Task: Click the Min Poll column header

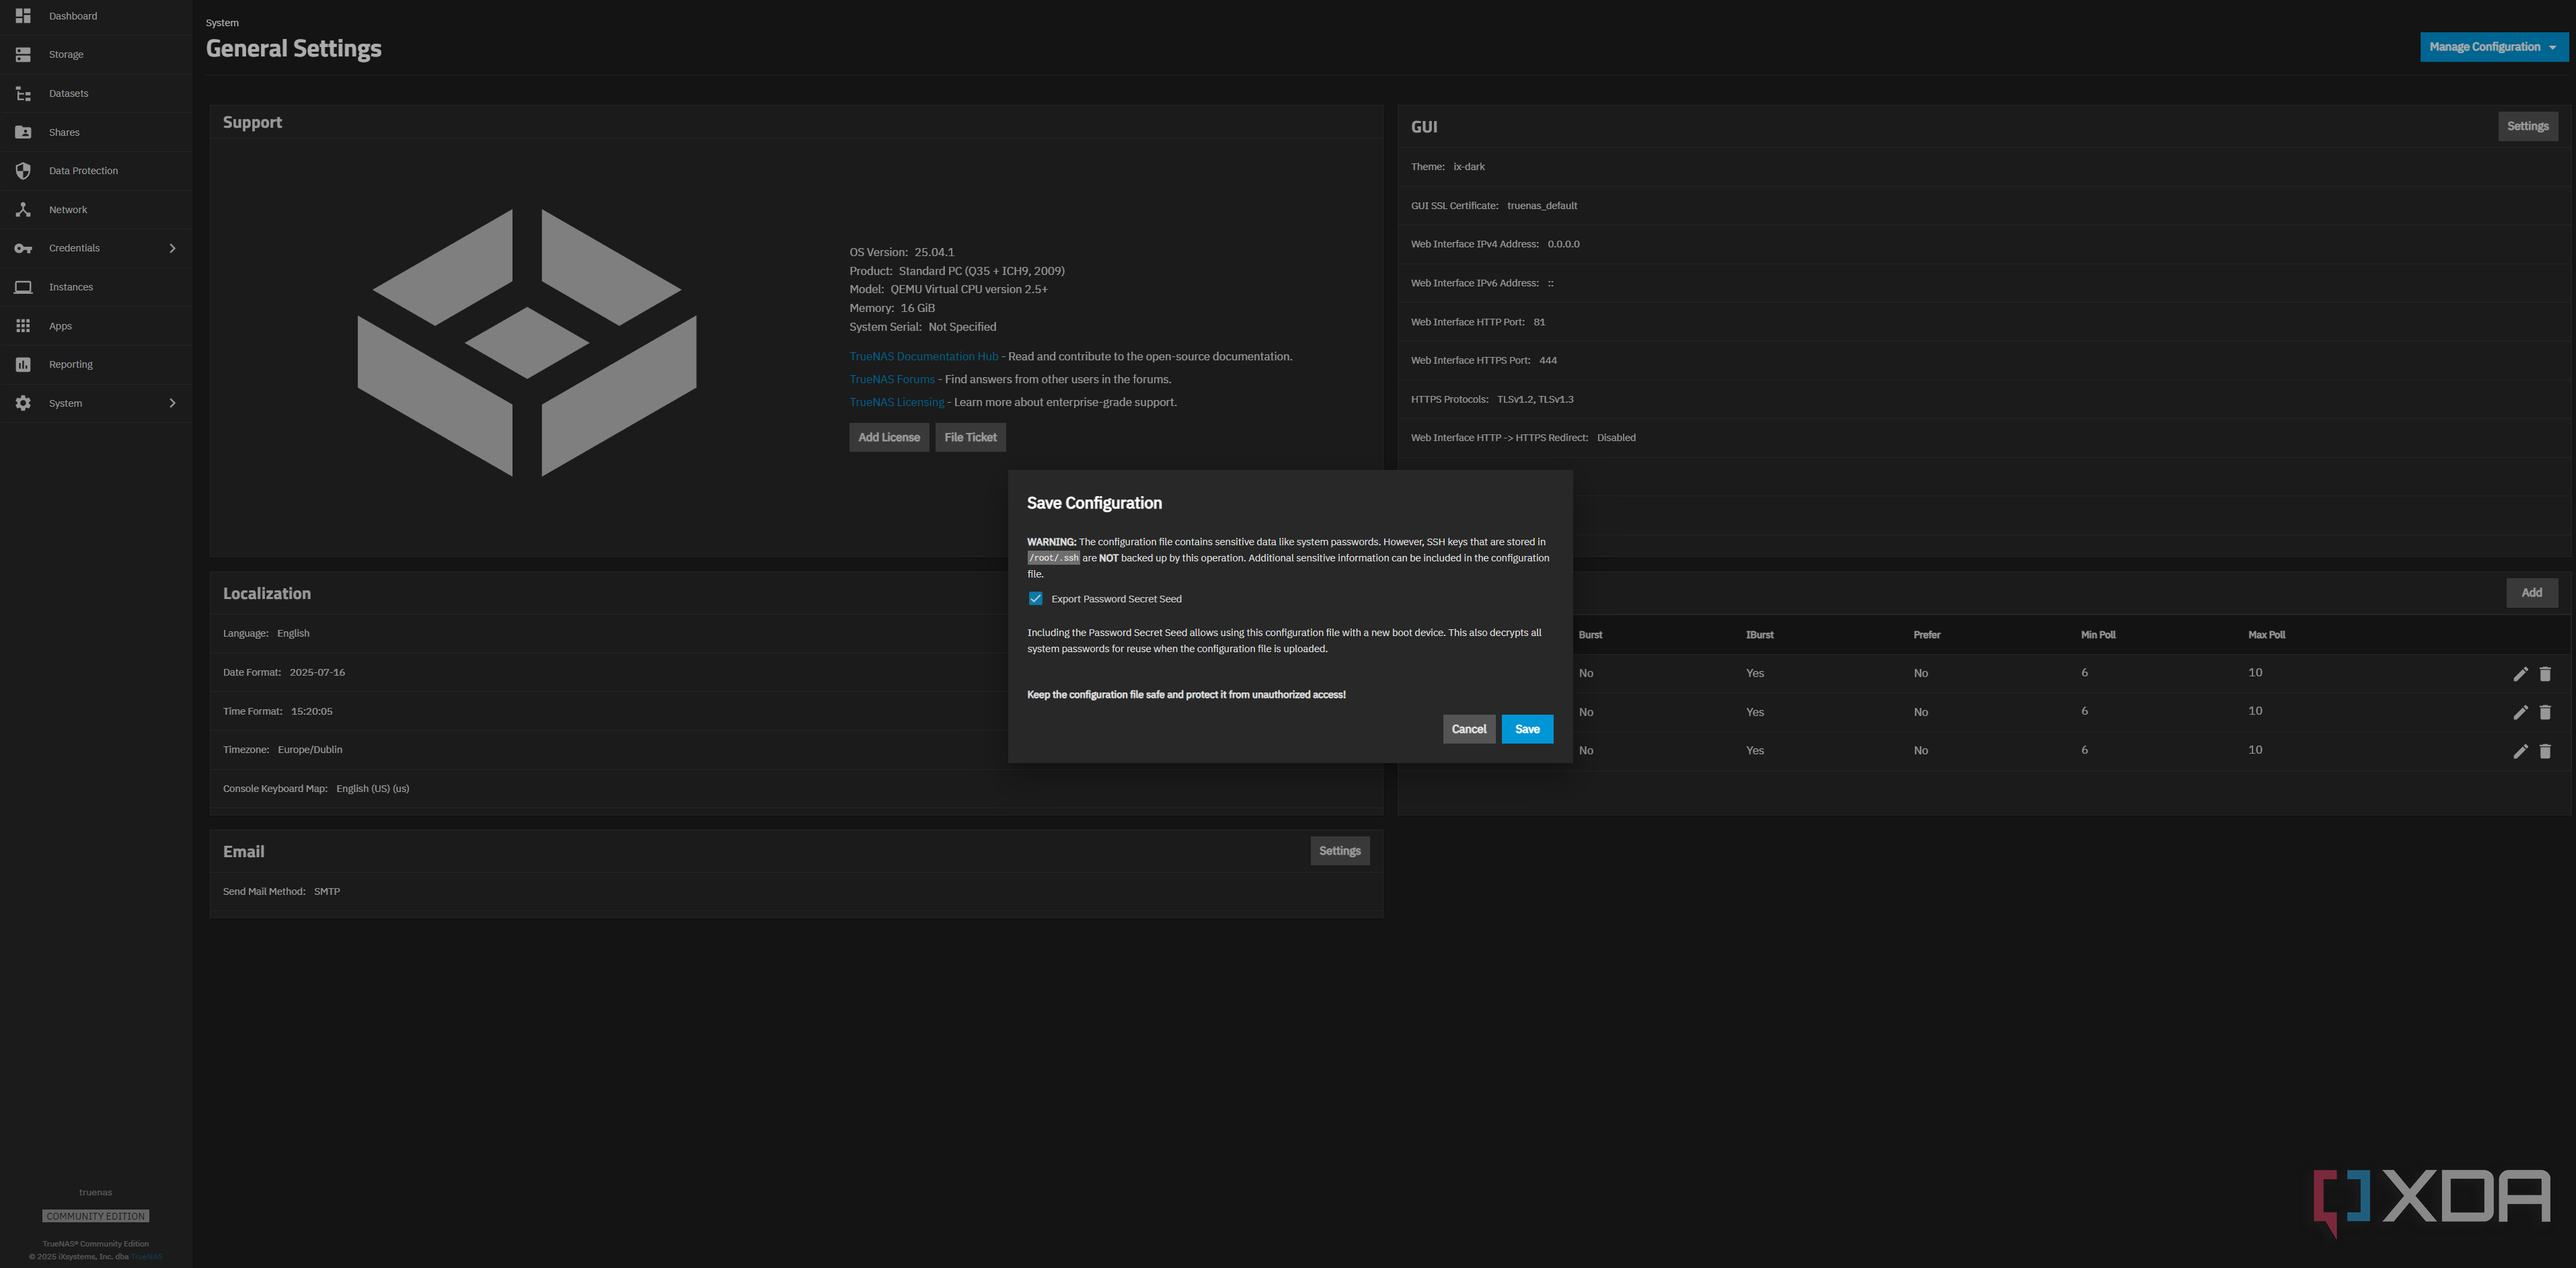Action: 2097,635
